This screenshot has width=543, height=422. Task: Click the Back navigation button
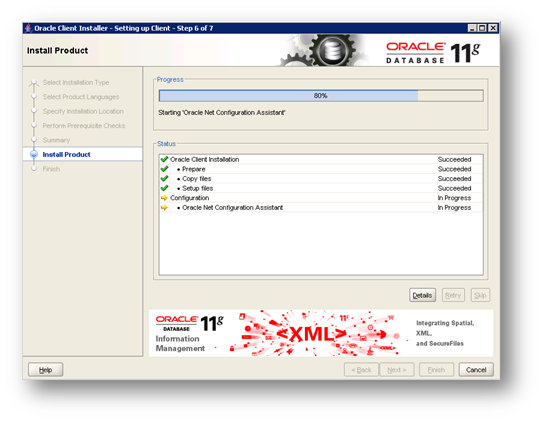[361, 370]
